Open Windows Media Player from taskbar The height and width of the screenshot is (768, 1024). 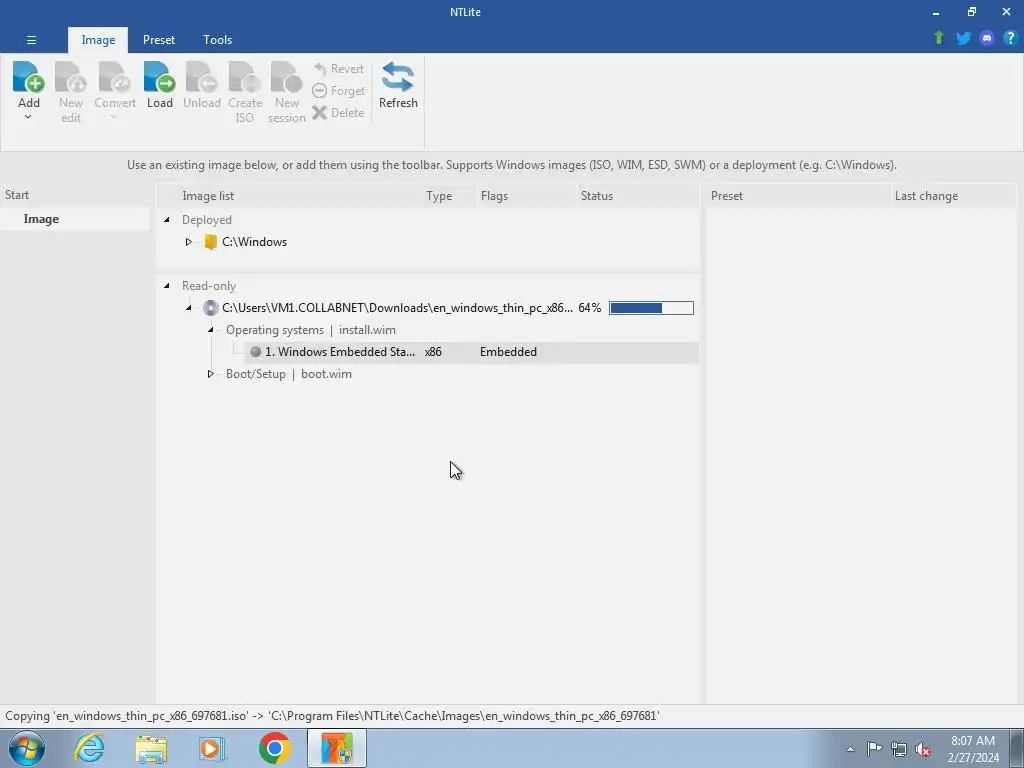click(x=212, y=748)
